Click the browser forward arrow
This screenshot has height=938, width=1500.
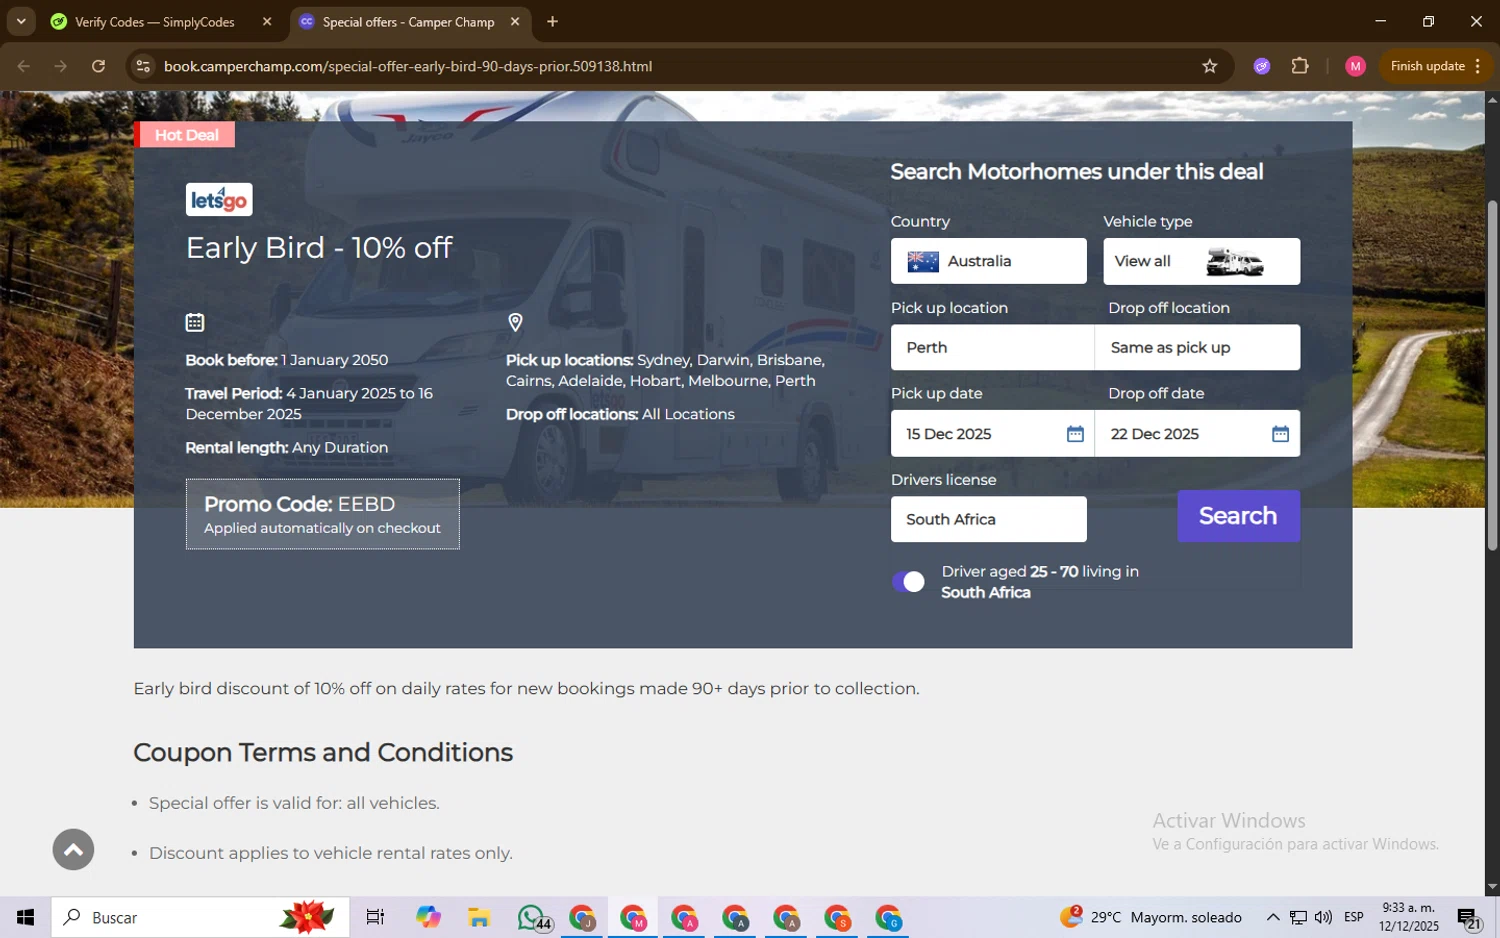click(61, 66)
